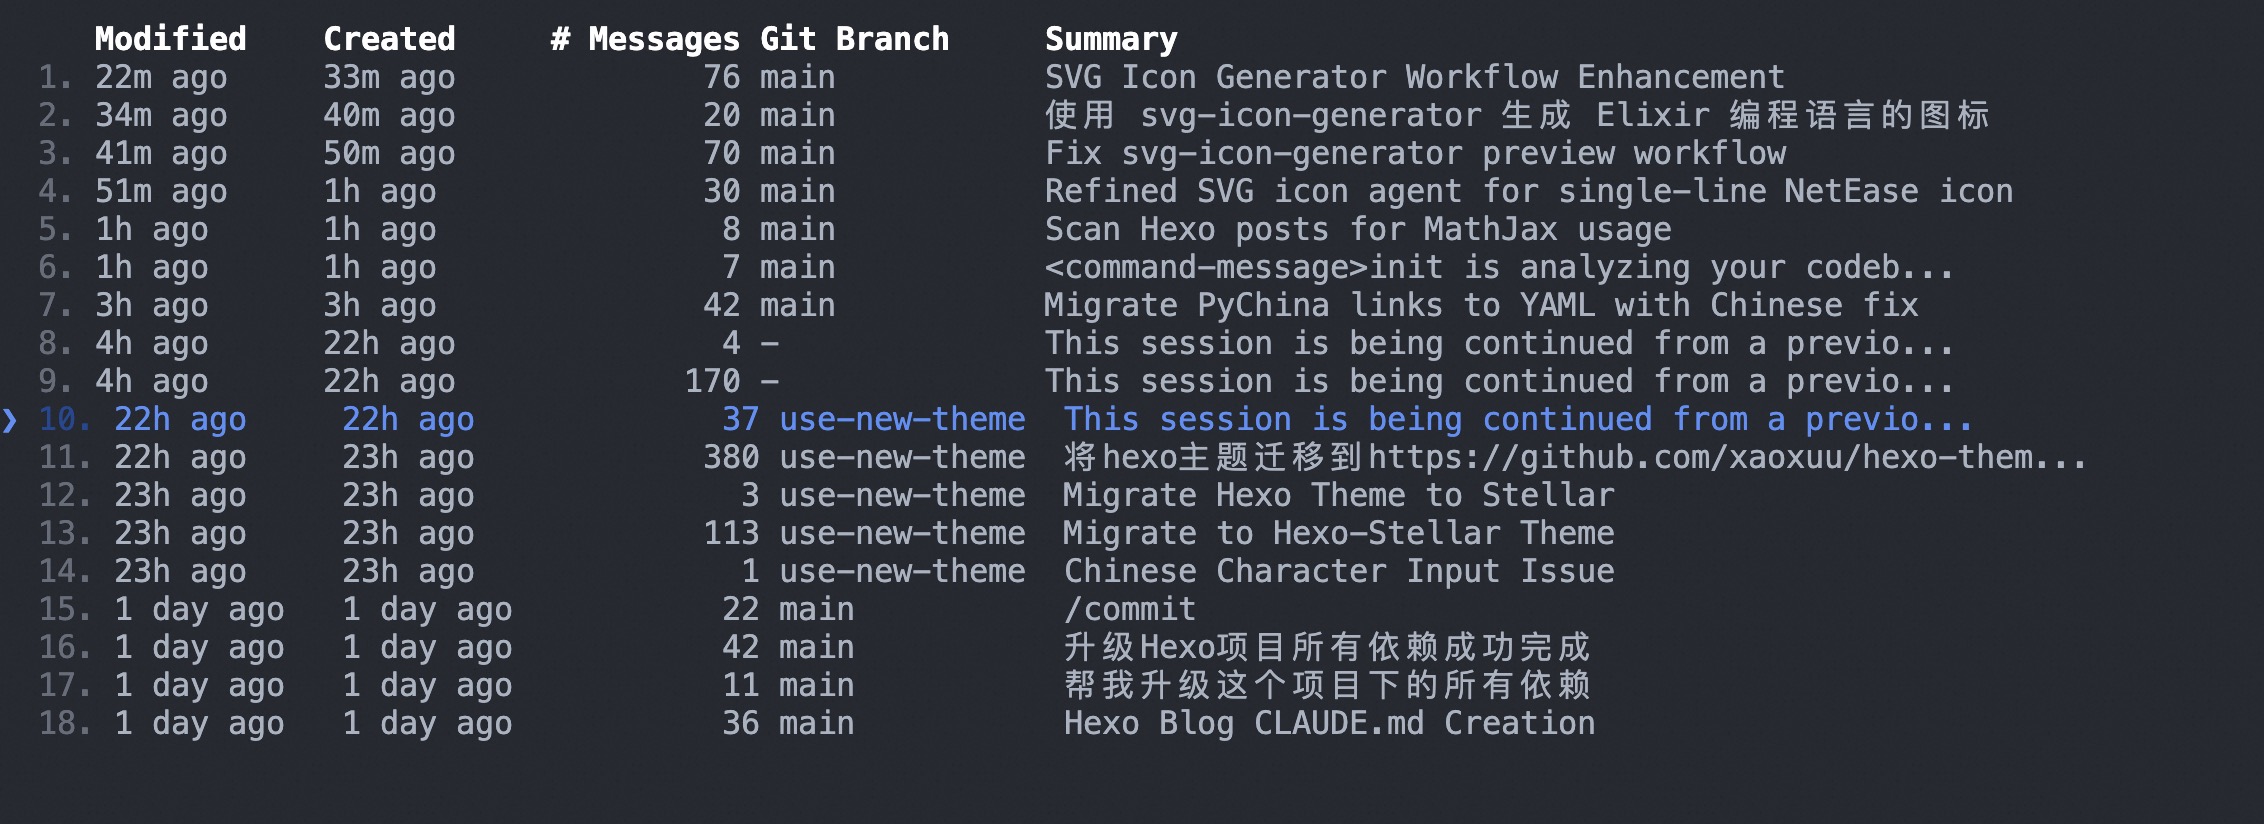The width and height of the screenshot is (2264, 824).
Task: Click the # Messages column header
Action: click(x=645, y=38)
